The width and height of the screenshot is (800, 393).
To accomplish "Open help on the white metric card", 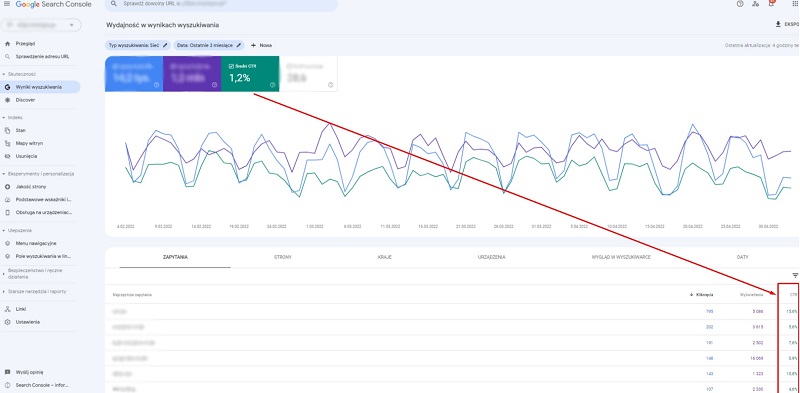I will 331,85.
